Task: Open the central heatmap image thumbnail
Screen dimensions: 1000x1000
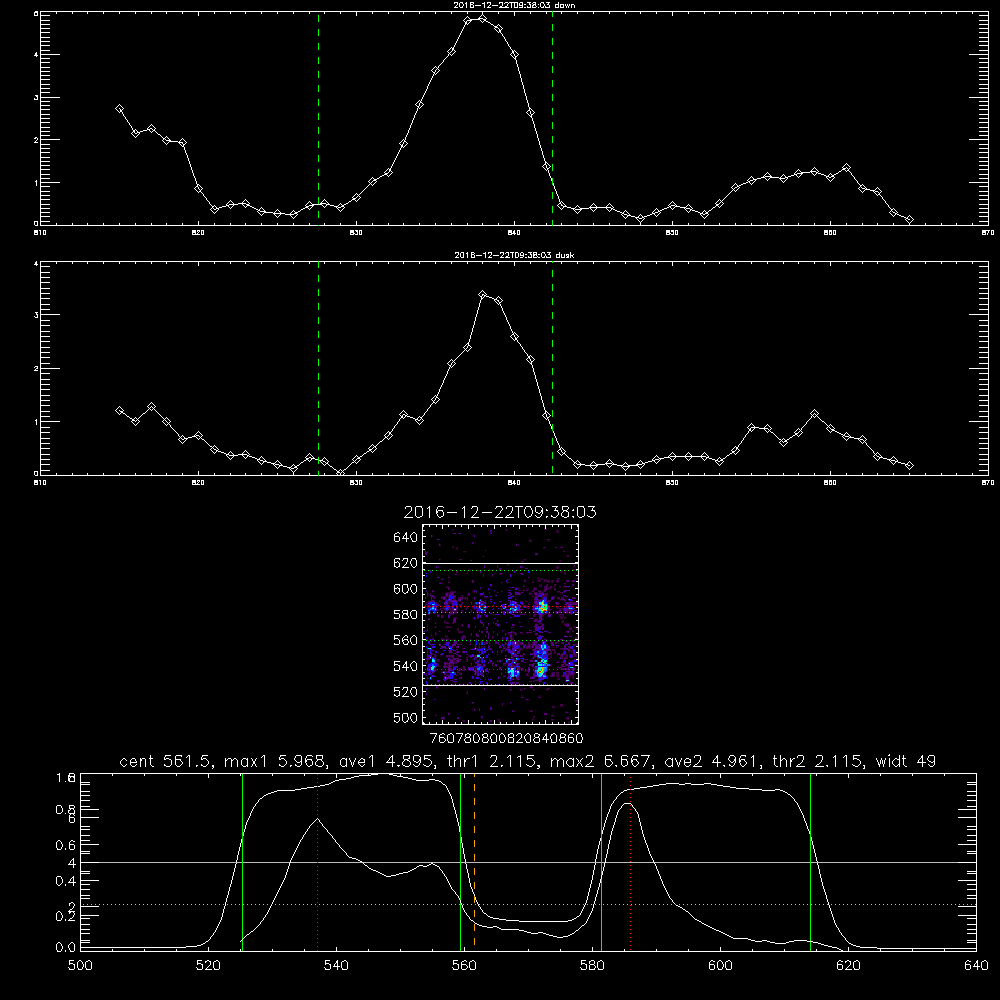Action: point(500,624)
